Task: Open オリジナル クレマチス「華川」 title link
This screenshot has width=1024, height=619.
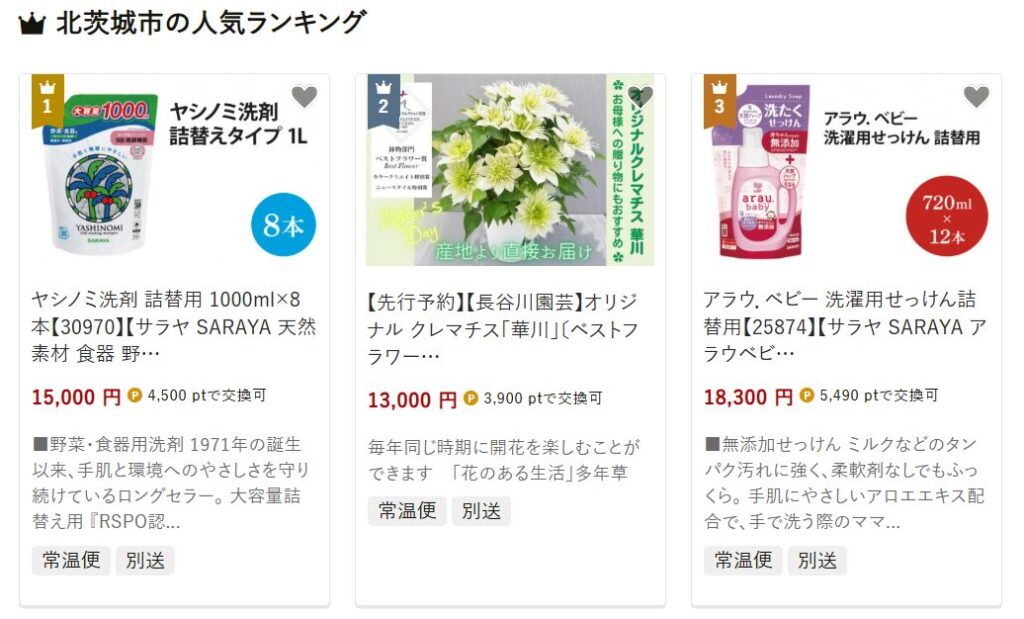Action: click(x=504, y=329)
